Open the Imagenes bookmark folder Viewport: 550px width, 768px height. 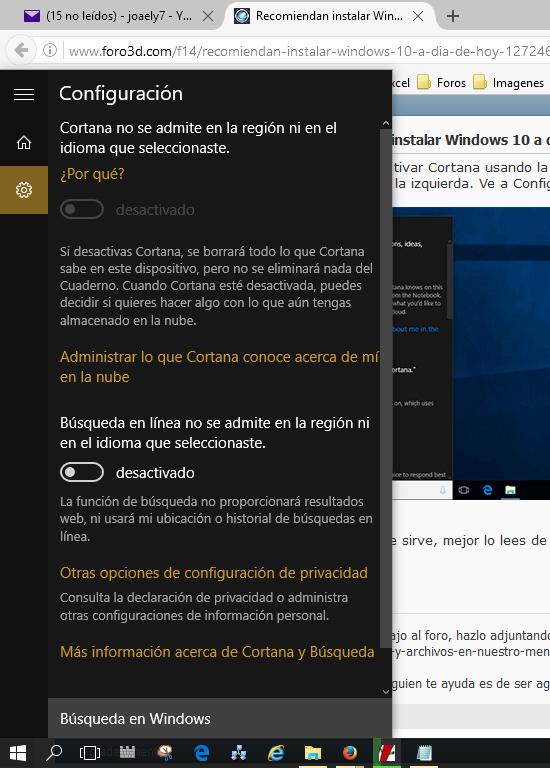[508, 83]
